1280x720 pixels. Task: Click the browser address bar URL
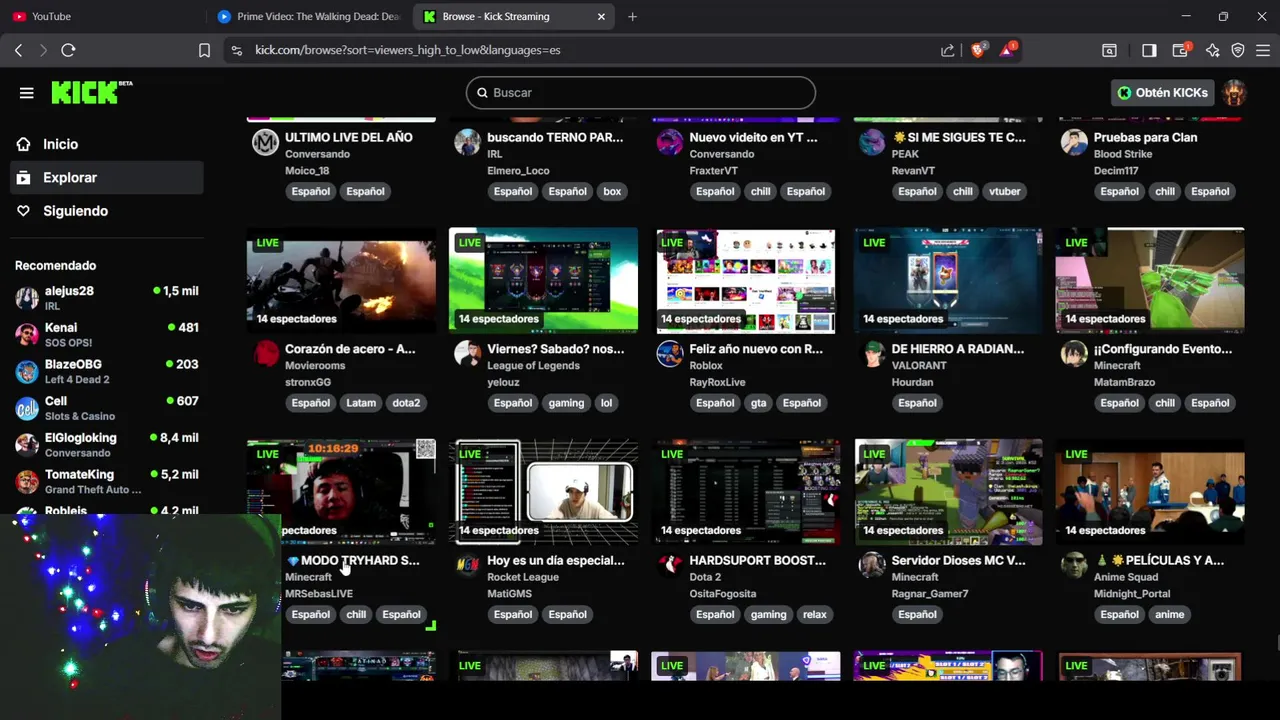407,50
